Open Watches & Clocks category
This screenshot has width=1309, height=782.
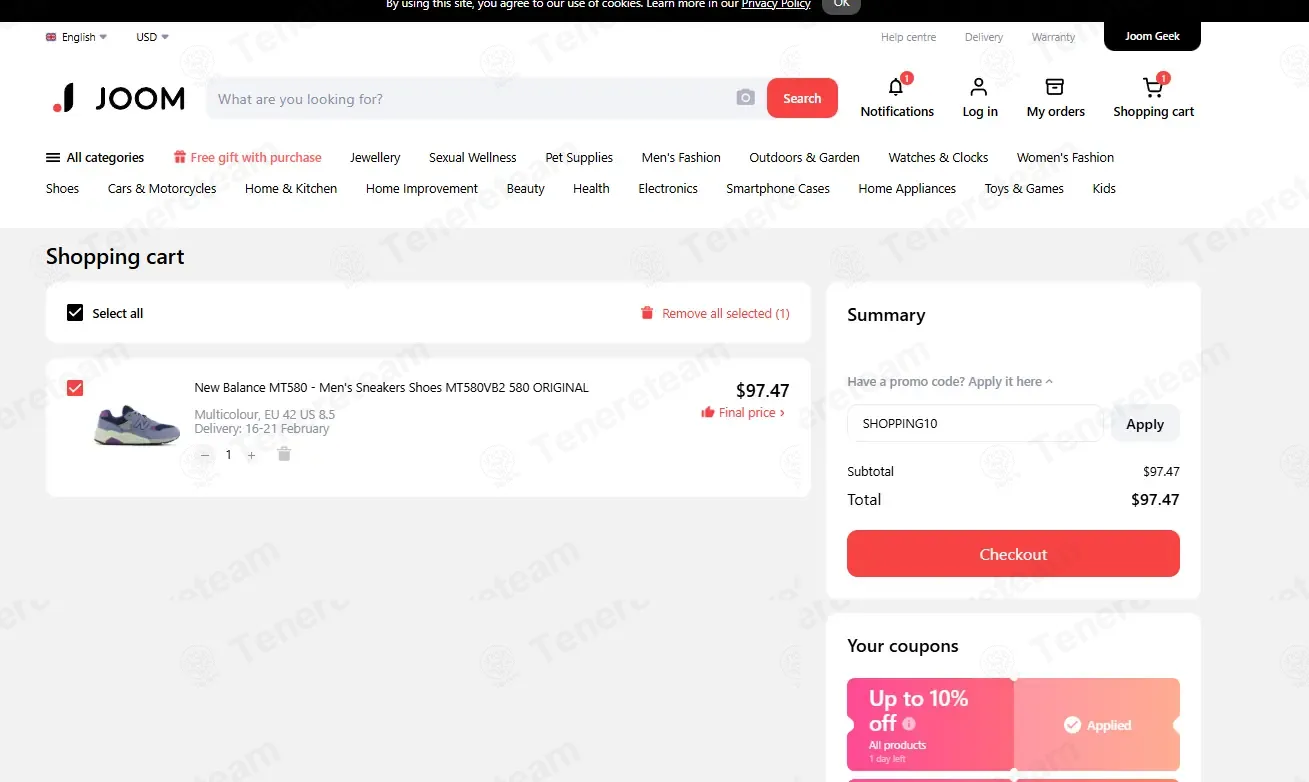tap(938, 157)
